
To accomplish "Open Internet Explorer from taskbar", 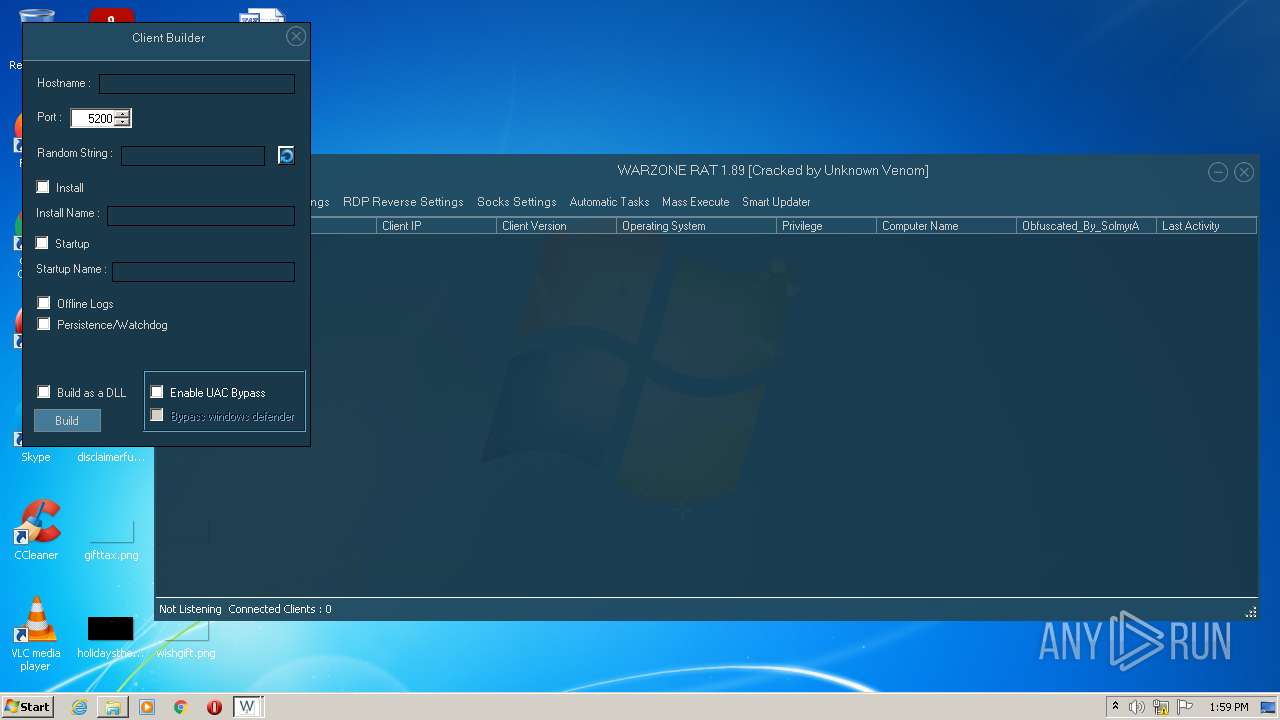I will click(79, 707).
